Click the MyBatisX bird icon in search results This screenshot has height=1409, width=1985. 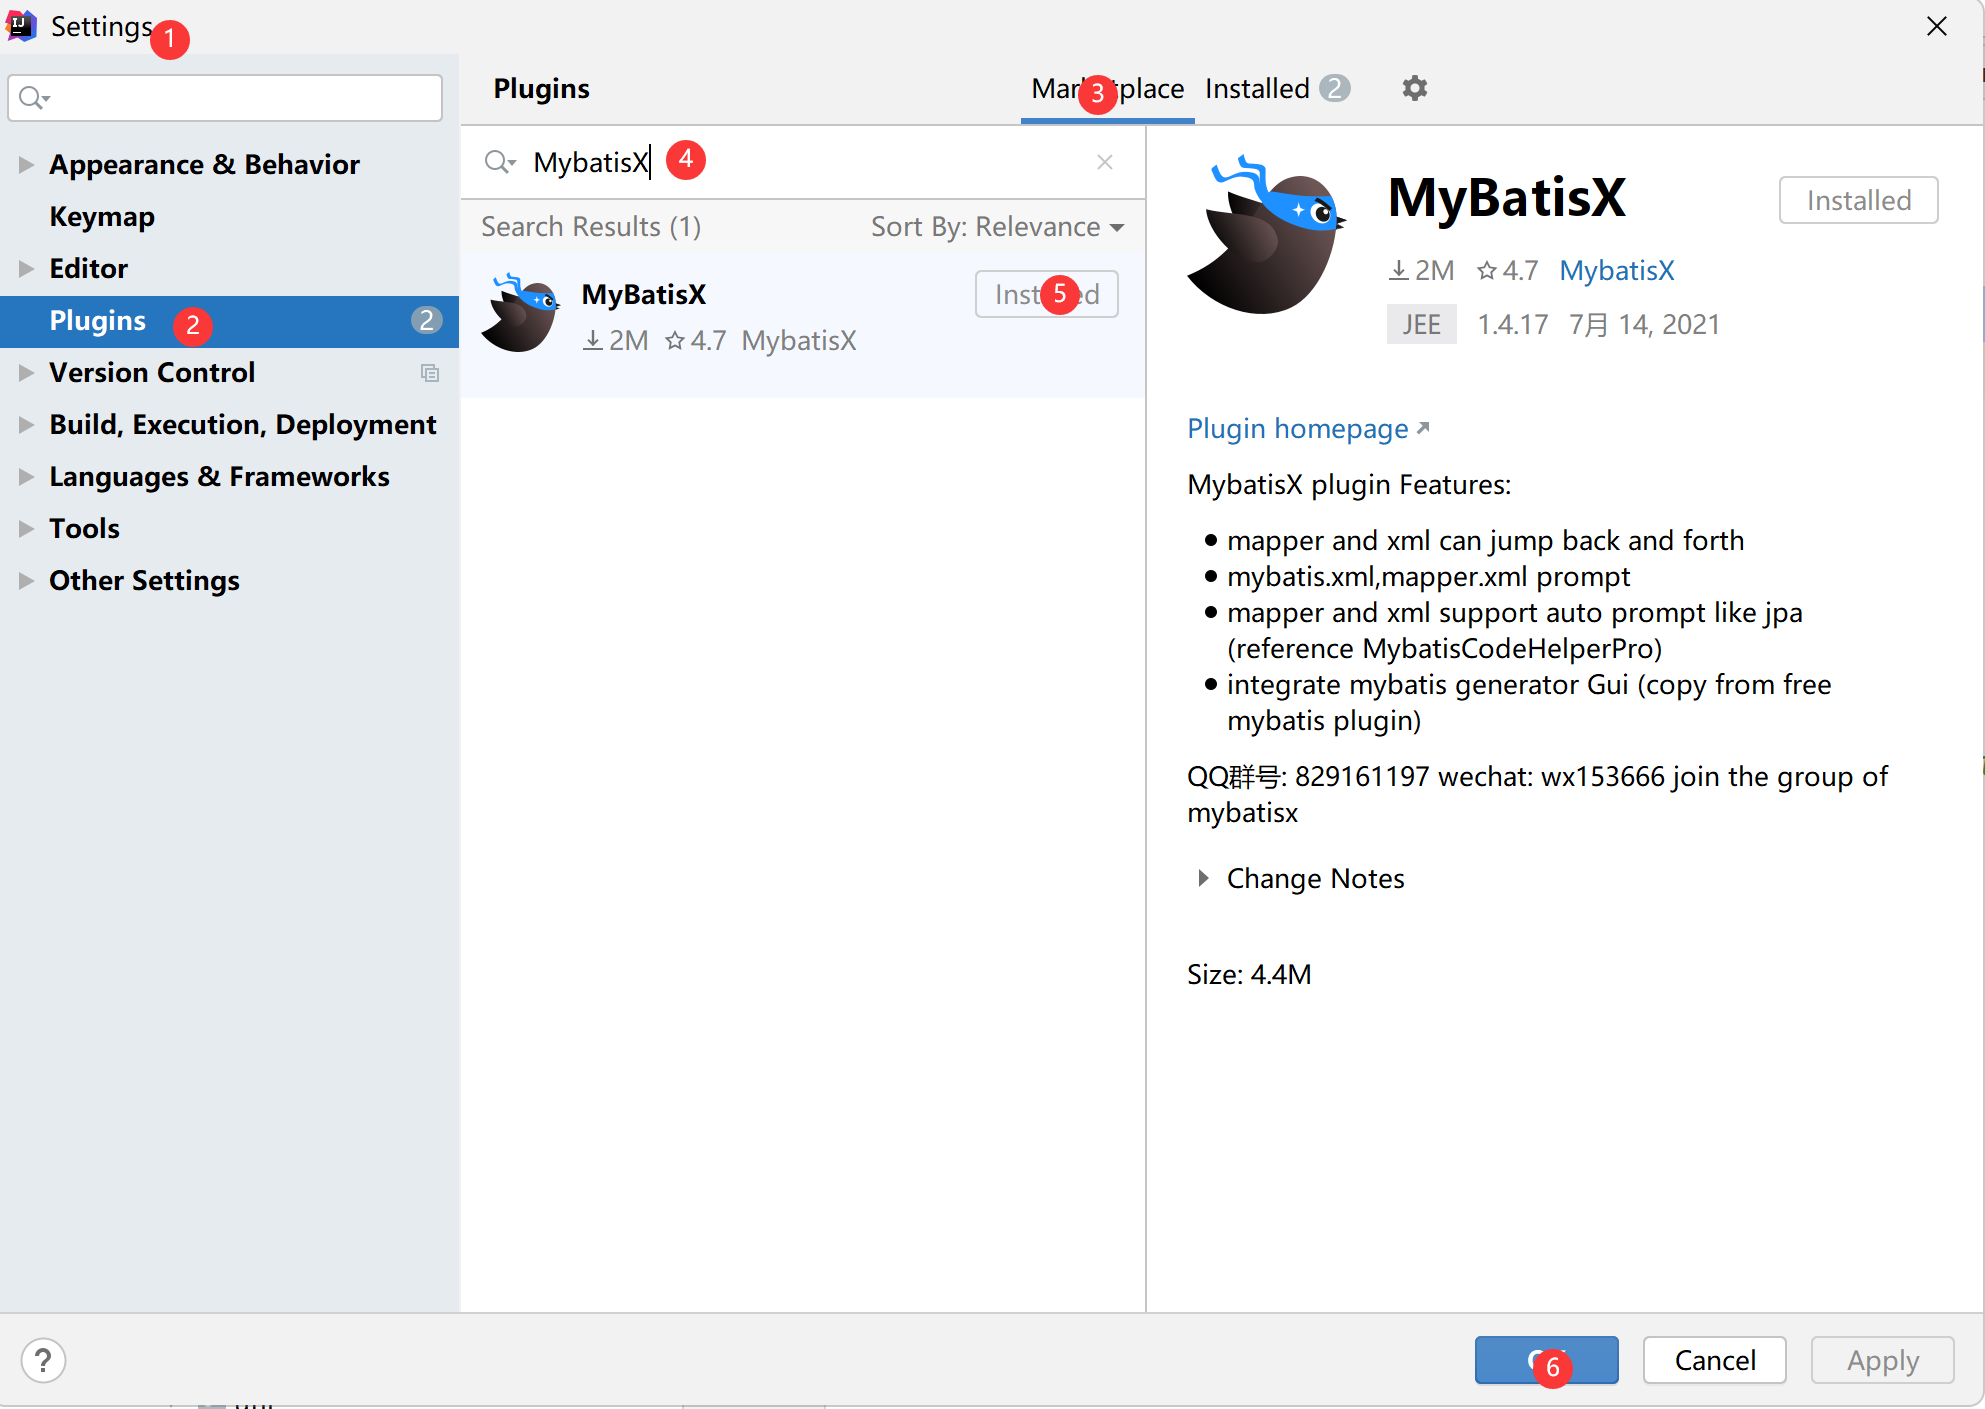[520, 313]
